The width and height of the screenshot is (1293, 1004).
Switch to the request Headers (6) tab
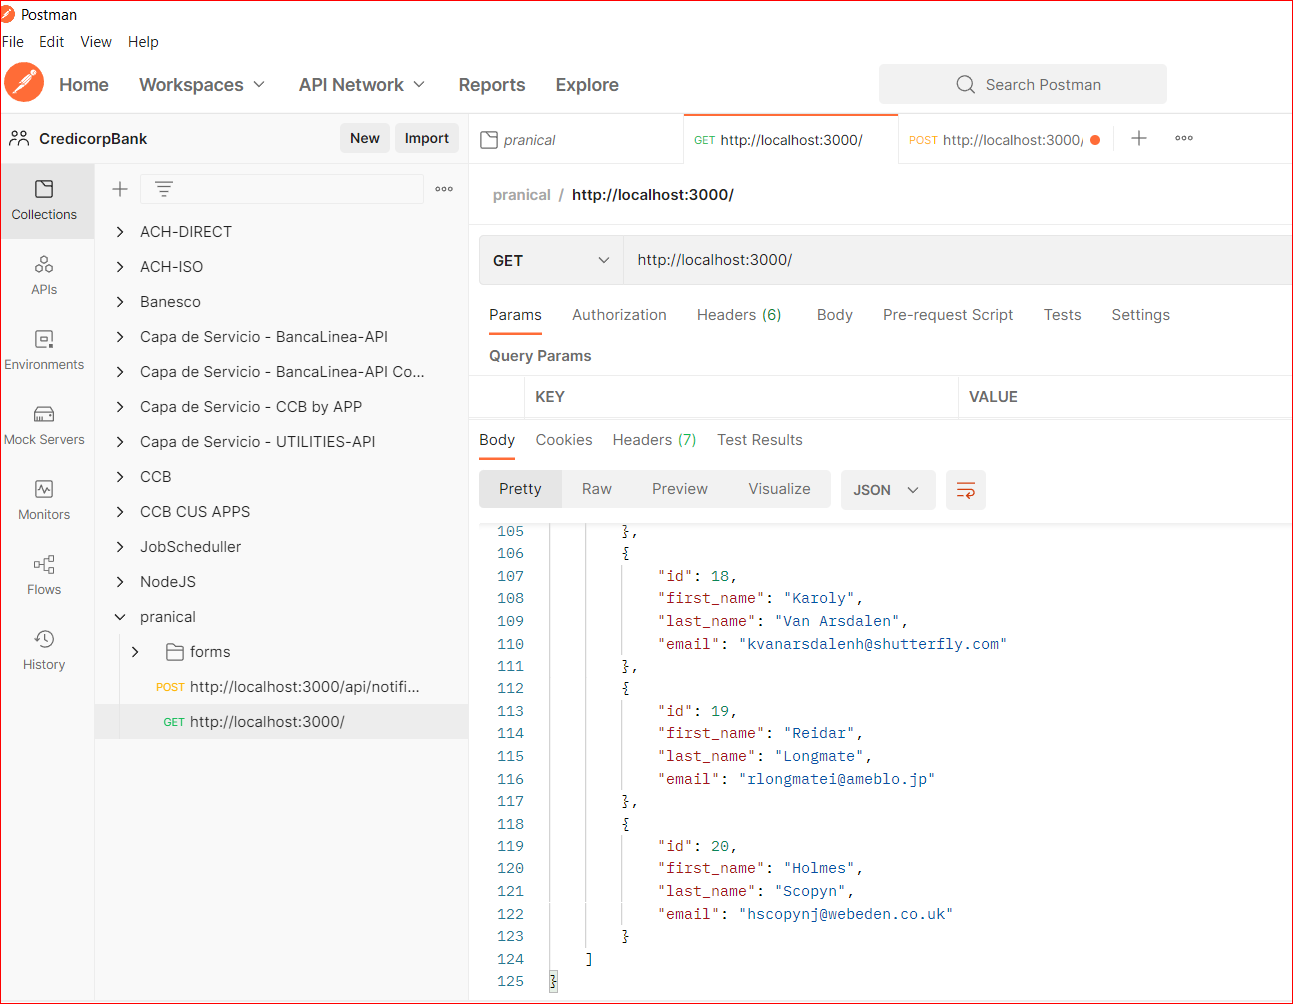(739, 315)
